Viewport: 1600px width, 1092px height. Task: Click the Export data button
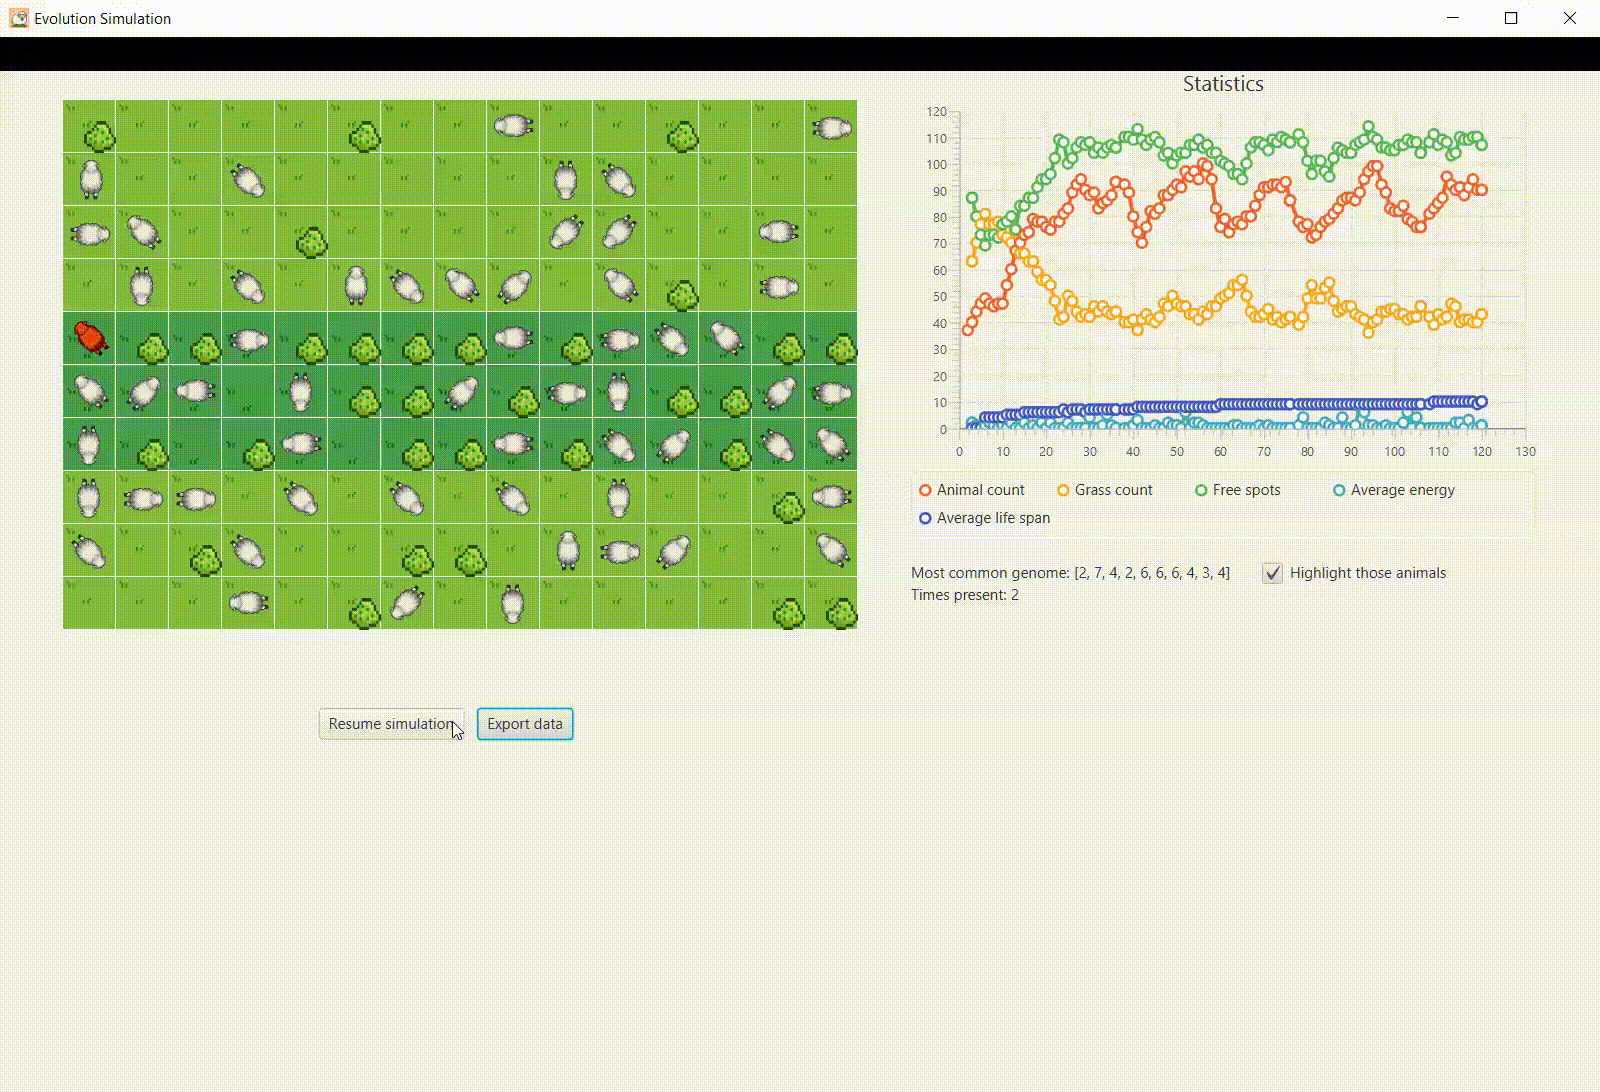[x=524, y=723]
